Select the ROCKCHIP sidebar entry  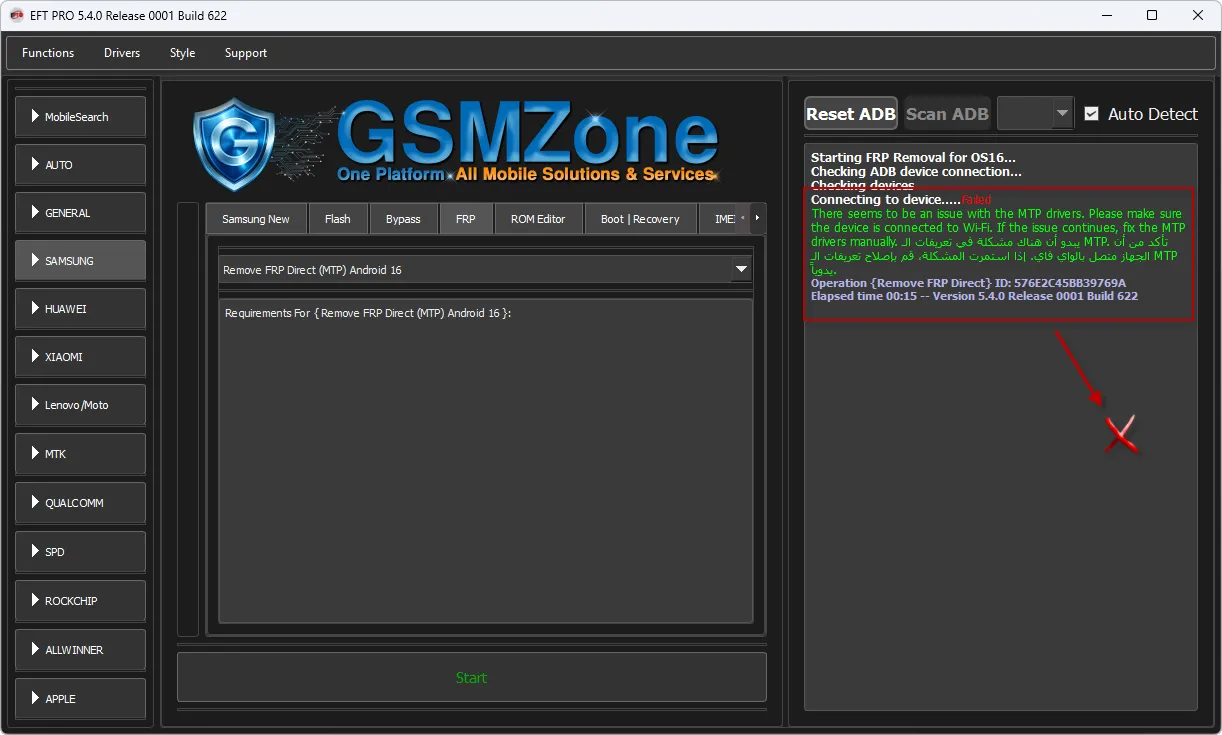80,601
